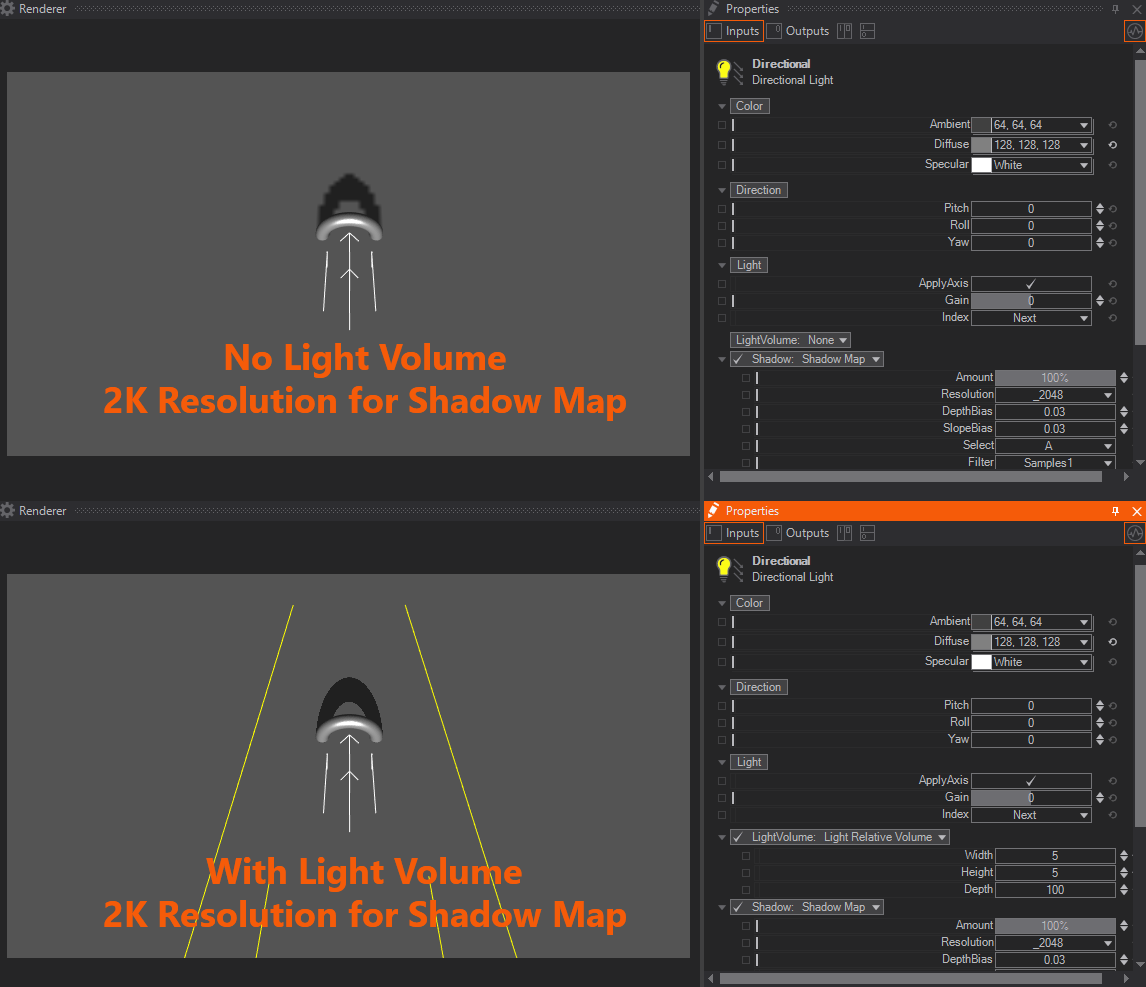Click the Directional light bulb icon in the top panel
Viewport: 1146px width, 987px height.
coord(725,72)
